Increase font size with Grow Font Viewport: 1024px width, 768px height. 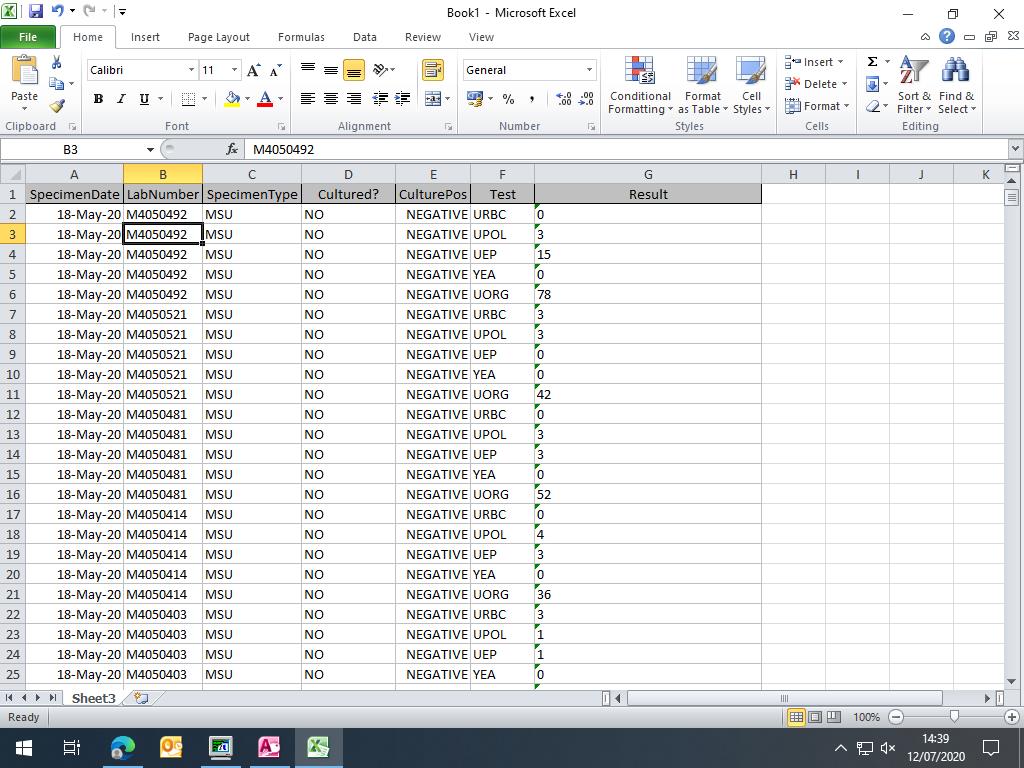click(x=253, y=70)
